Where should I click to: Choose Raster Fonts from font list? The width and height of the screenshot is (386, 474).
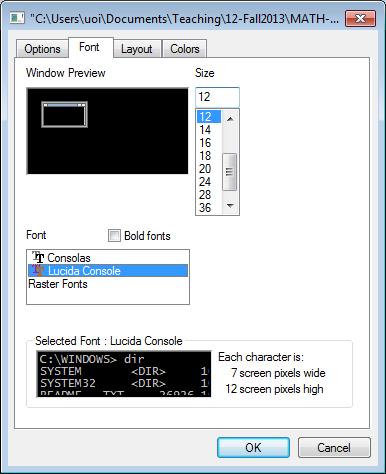[108, 284]
